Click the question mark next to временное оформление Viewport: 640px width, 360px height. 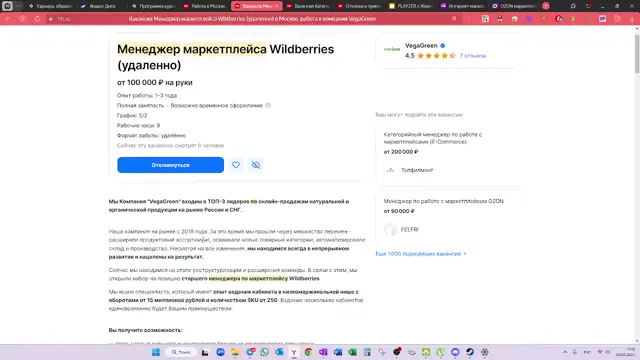(268, 105)
